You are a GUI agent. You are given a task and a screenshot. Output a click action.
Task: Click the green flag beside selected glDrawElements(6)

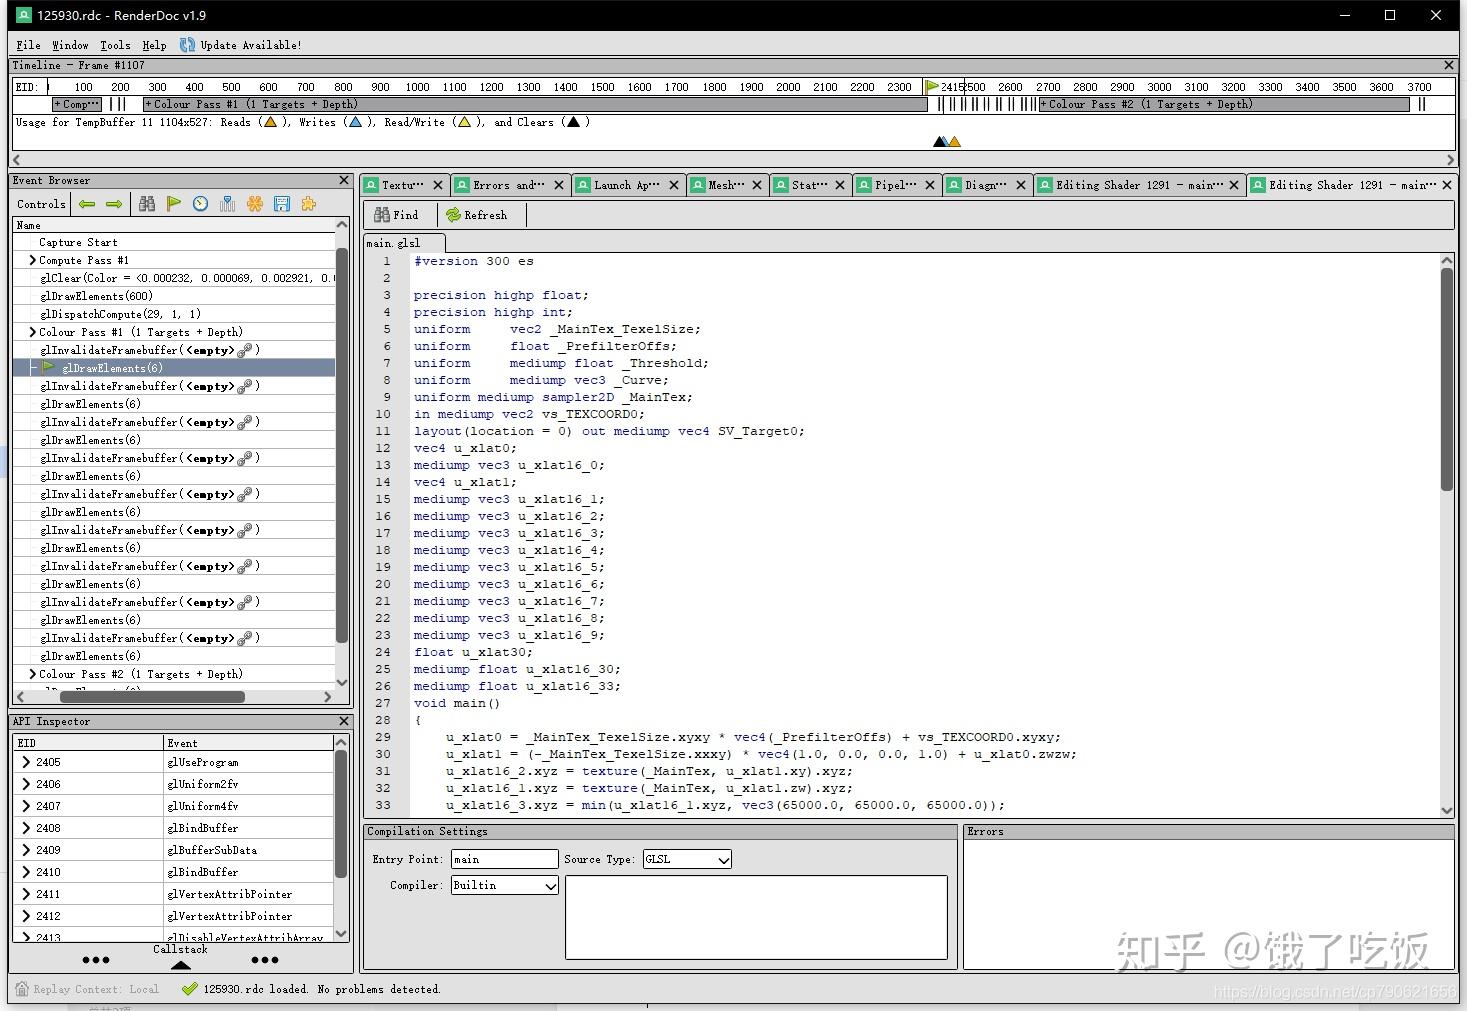click(49, 368)
